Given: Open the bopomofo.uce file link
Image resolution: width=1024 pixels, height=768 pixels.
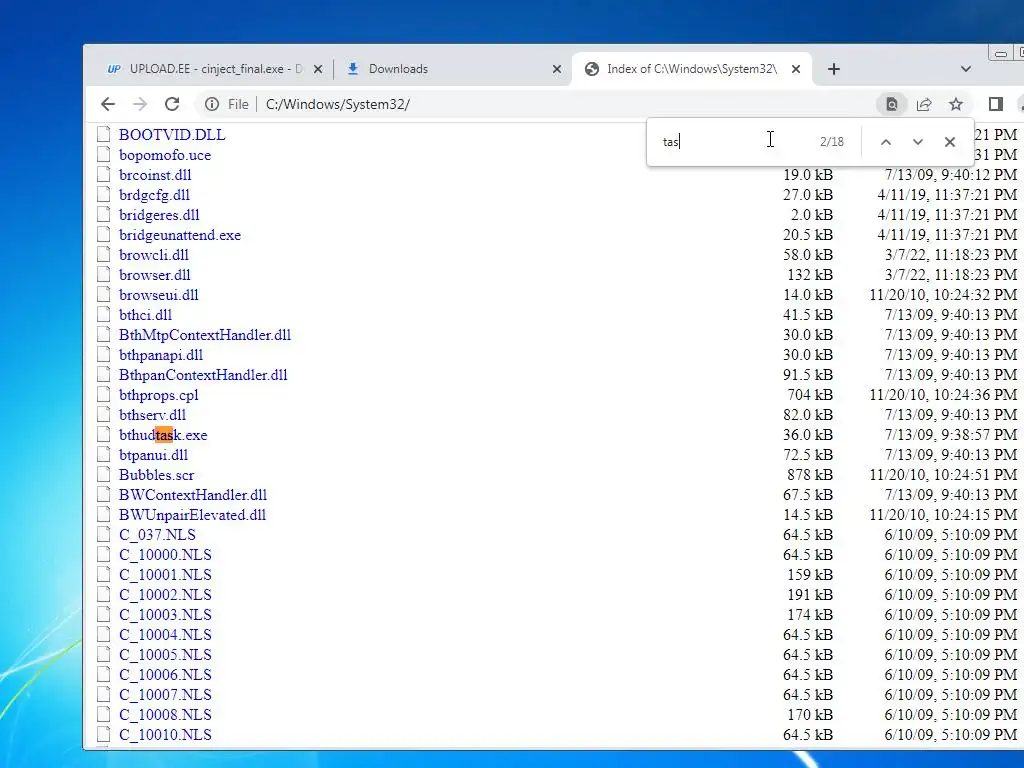Looking at the screenshot, I should pos(165,155).
